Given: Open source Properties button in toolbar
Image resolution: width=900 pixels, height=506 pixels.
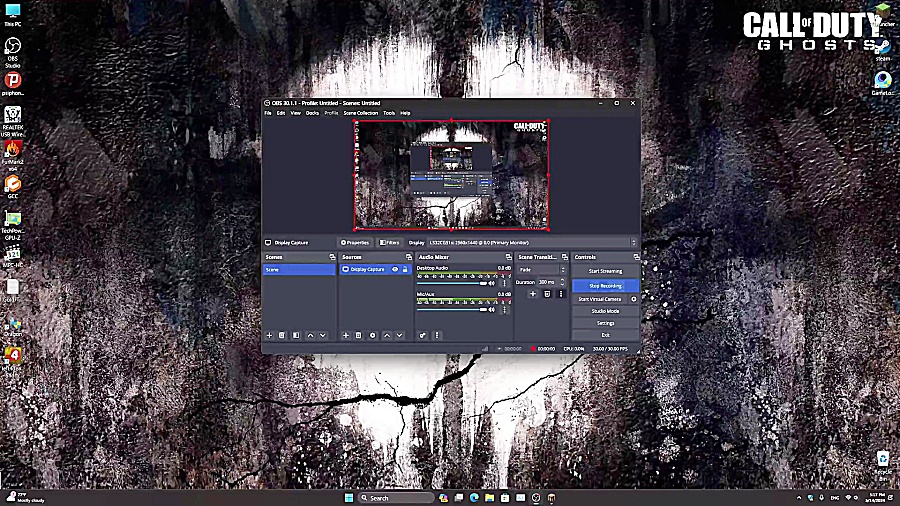Looking at the screenshot, I should coord(355,243).
